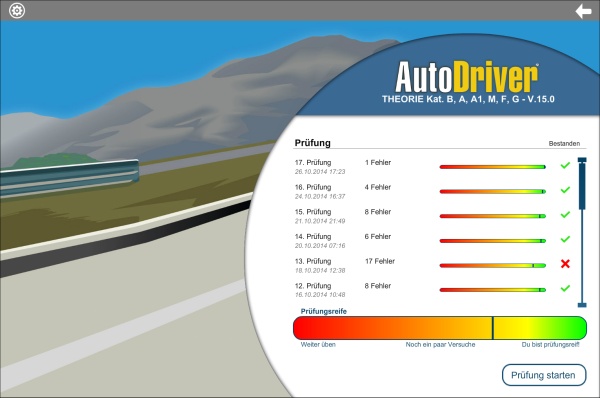
Task: Open settings via the gear icon
Action: 17,10
